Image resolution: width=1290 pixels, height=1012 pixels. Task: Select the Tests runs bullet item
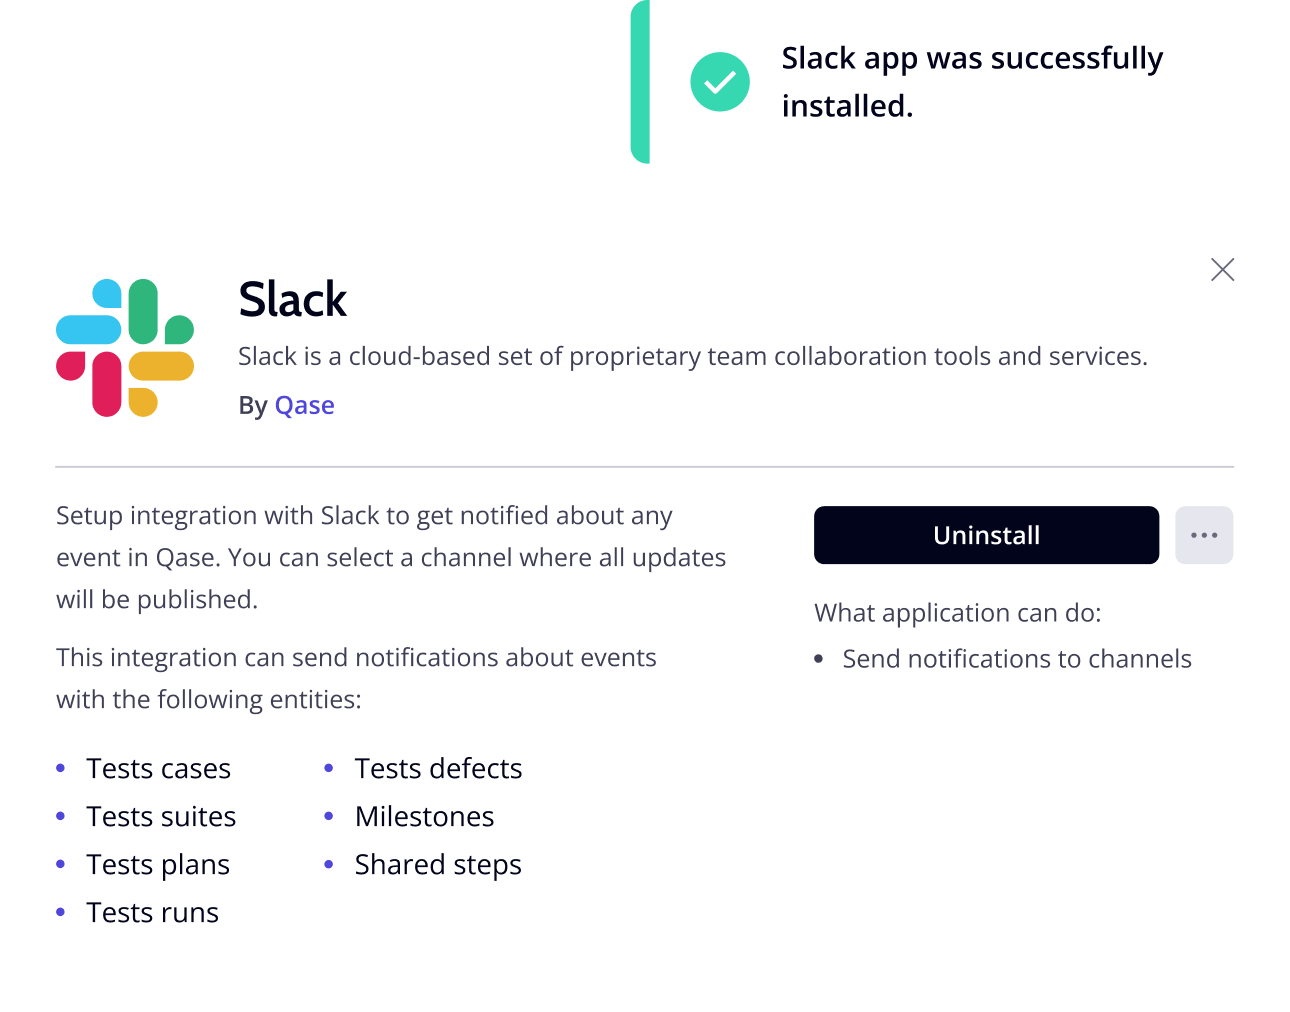pyautogui.click(x=152, y=912)
